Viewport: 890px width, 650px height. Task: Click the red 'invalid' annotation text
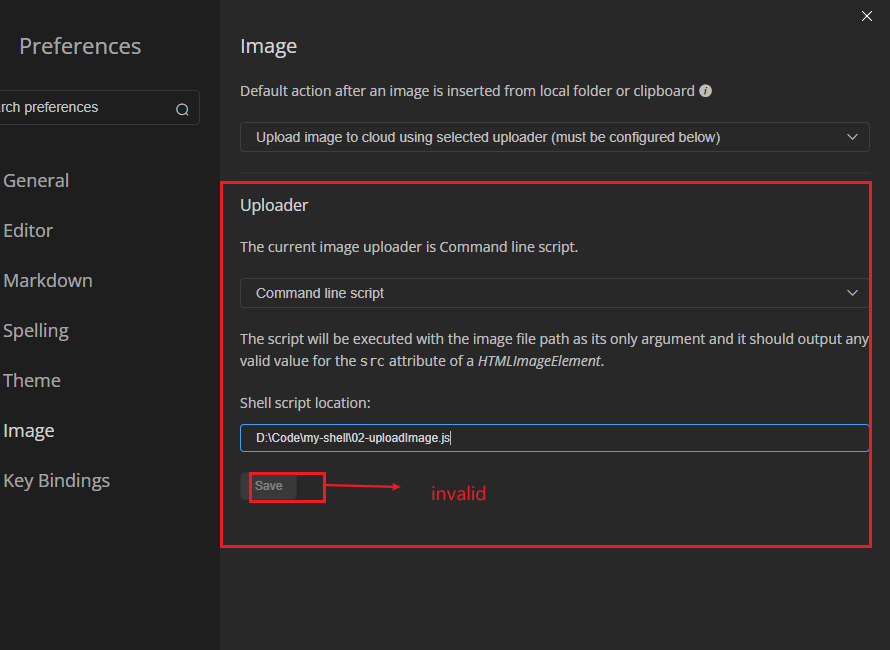pyautogui.click(x=459, y=493)
